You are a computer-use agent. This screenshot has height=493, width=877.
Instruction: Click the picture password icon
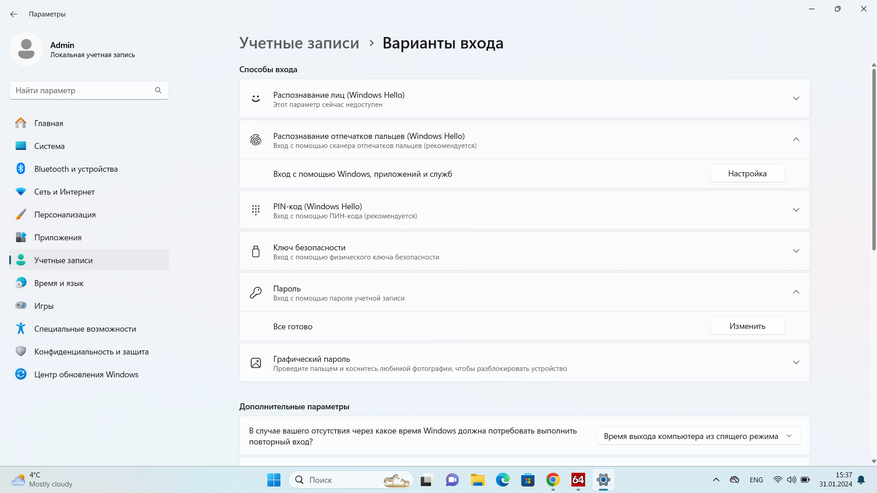[256, 363]
